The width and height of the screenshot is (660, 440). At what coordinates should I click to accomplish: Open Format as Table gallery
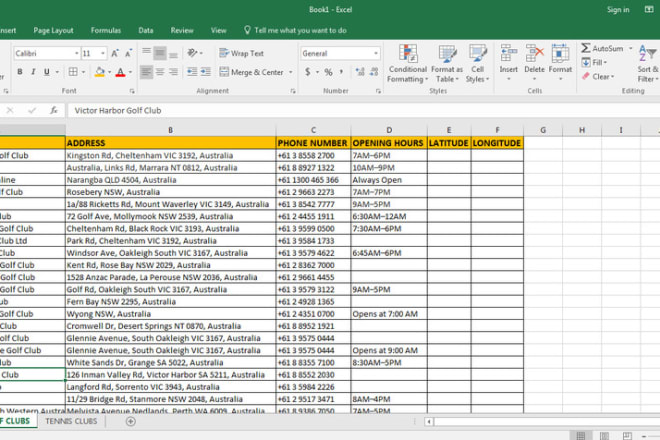pyautogui.click(x=447, y=64)
